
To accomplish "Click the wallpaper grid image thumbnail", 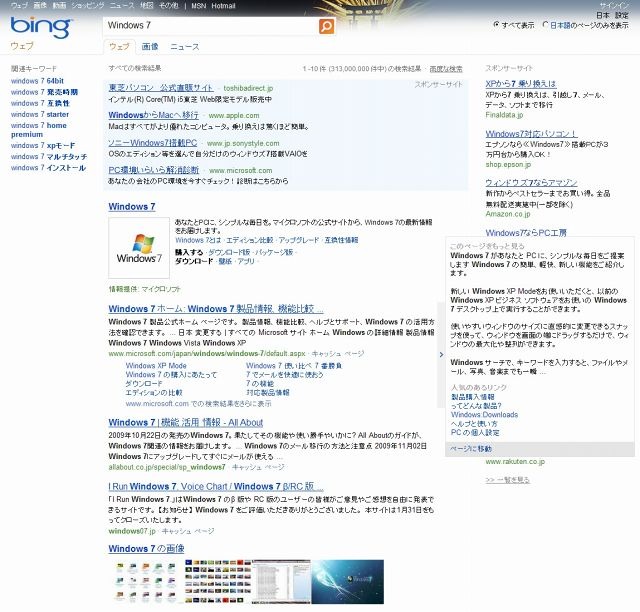I will 218,582.
